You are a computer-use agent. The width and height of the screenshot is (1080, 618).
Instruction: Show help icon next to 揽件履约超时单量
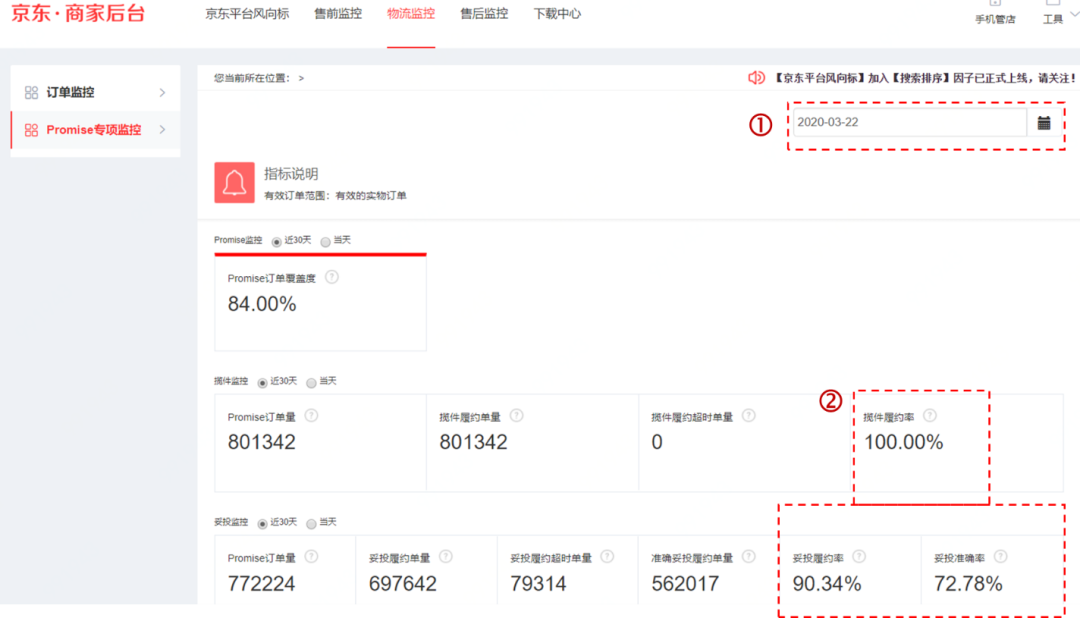click(x=749, y=415)
